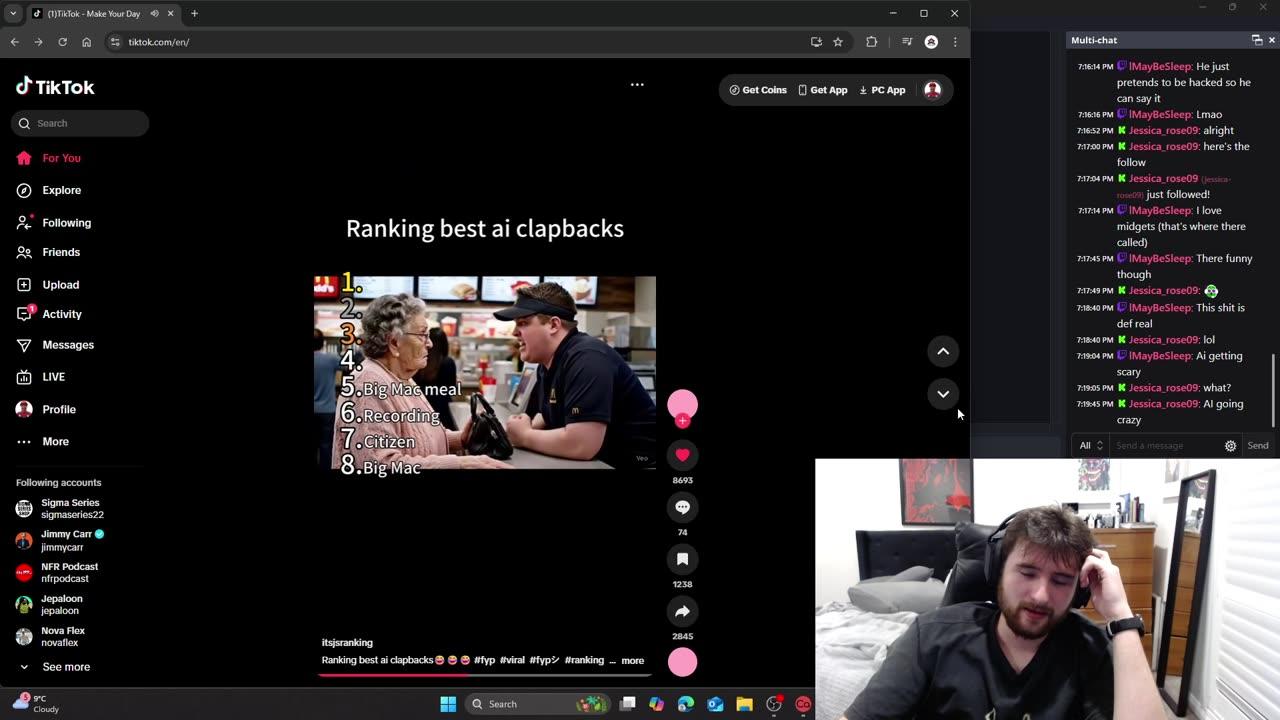Pop out the Multi-chat panel
Screen dimensions: 1280x720
[1257, 40]
